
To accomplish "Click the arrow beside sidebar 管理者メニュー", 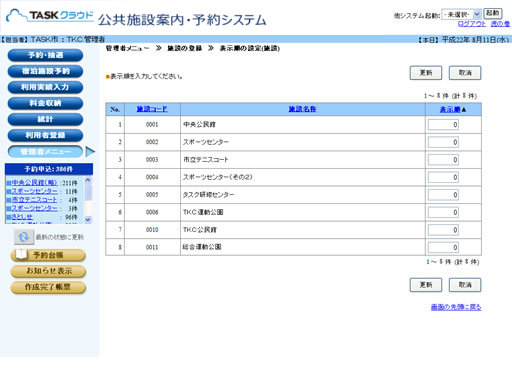I will [x=90, y=152].
